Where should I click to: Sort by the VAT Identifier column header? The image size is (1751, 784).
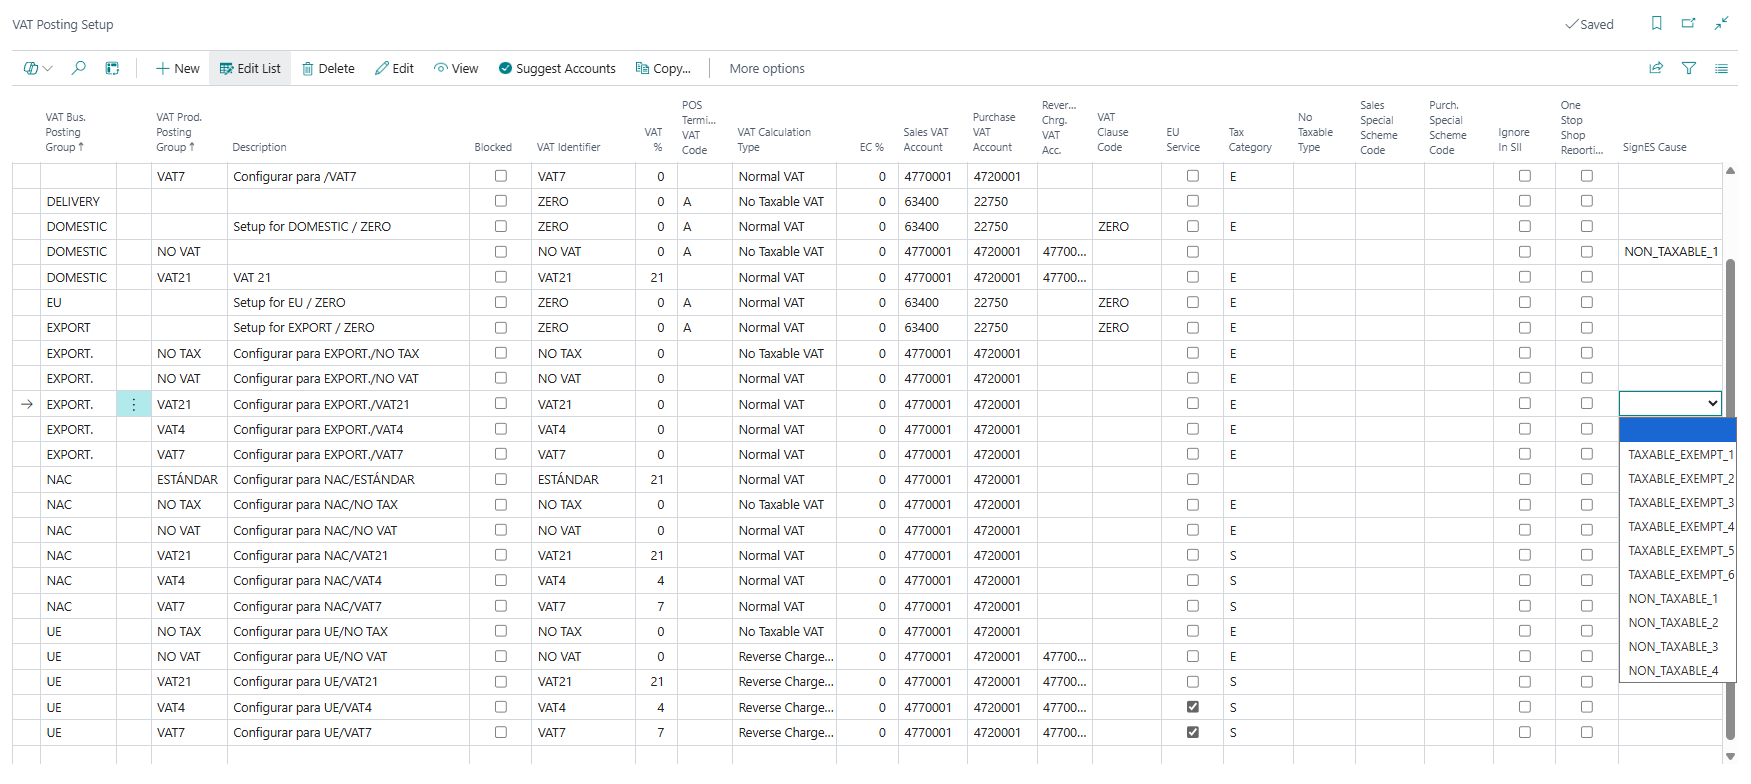(568, 147)
